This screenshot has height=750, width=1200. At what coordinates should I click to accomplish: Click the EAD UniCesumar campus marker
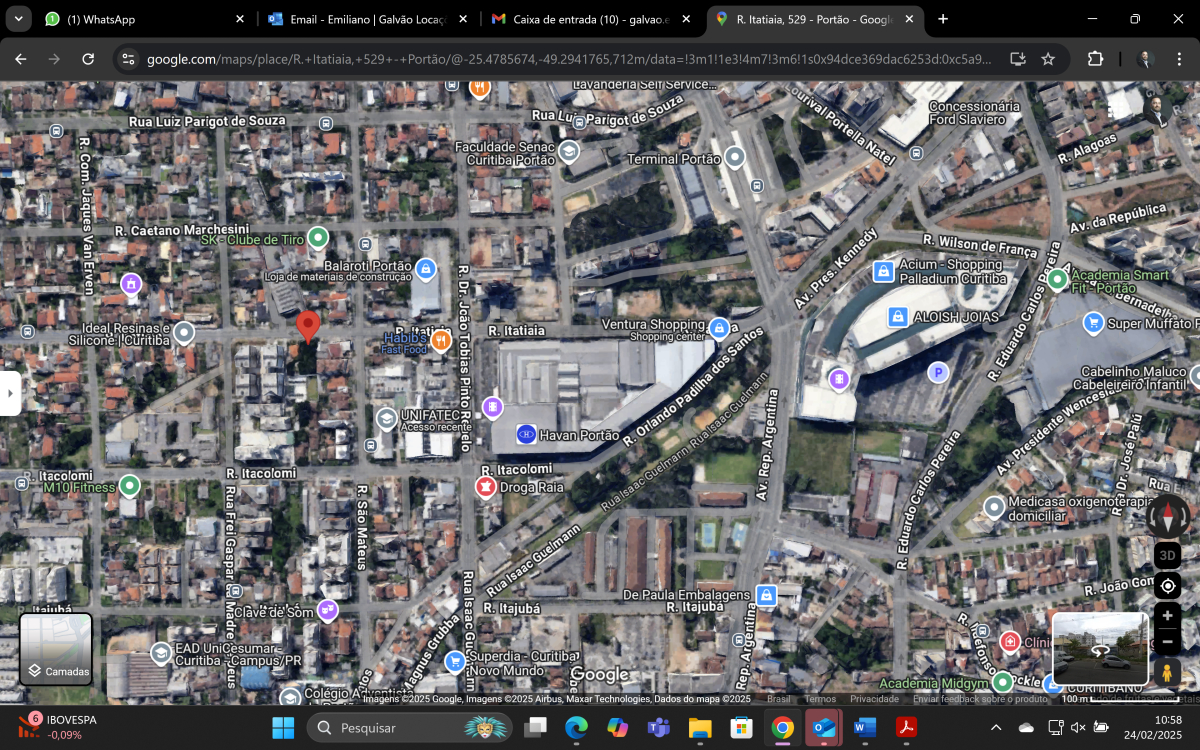pos(160,653)
